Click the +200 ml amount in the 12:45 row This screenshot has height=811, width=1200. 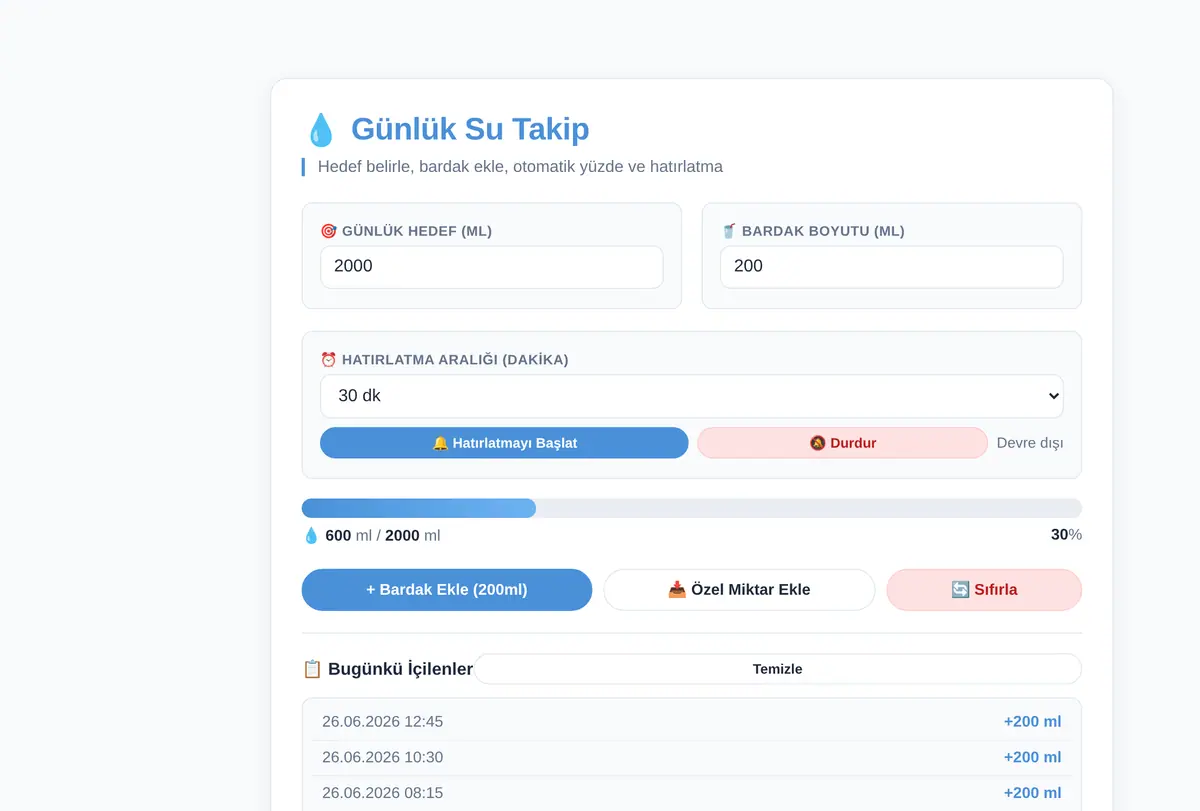1033,722
